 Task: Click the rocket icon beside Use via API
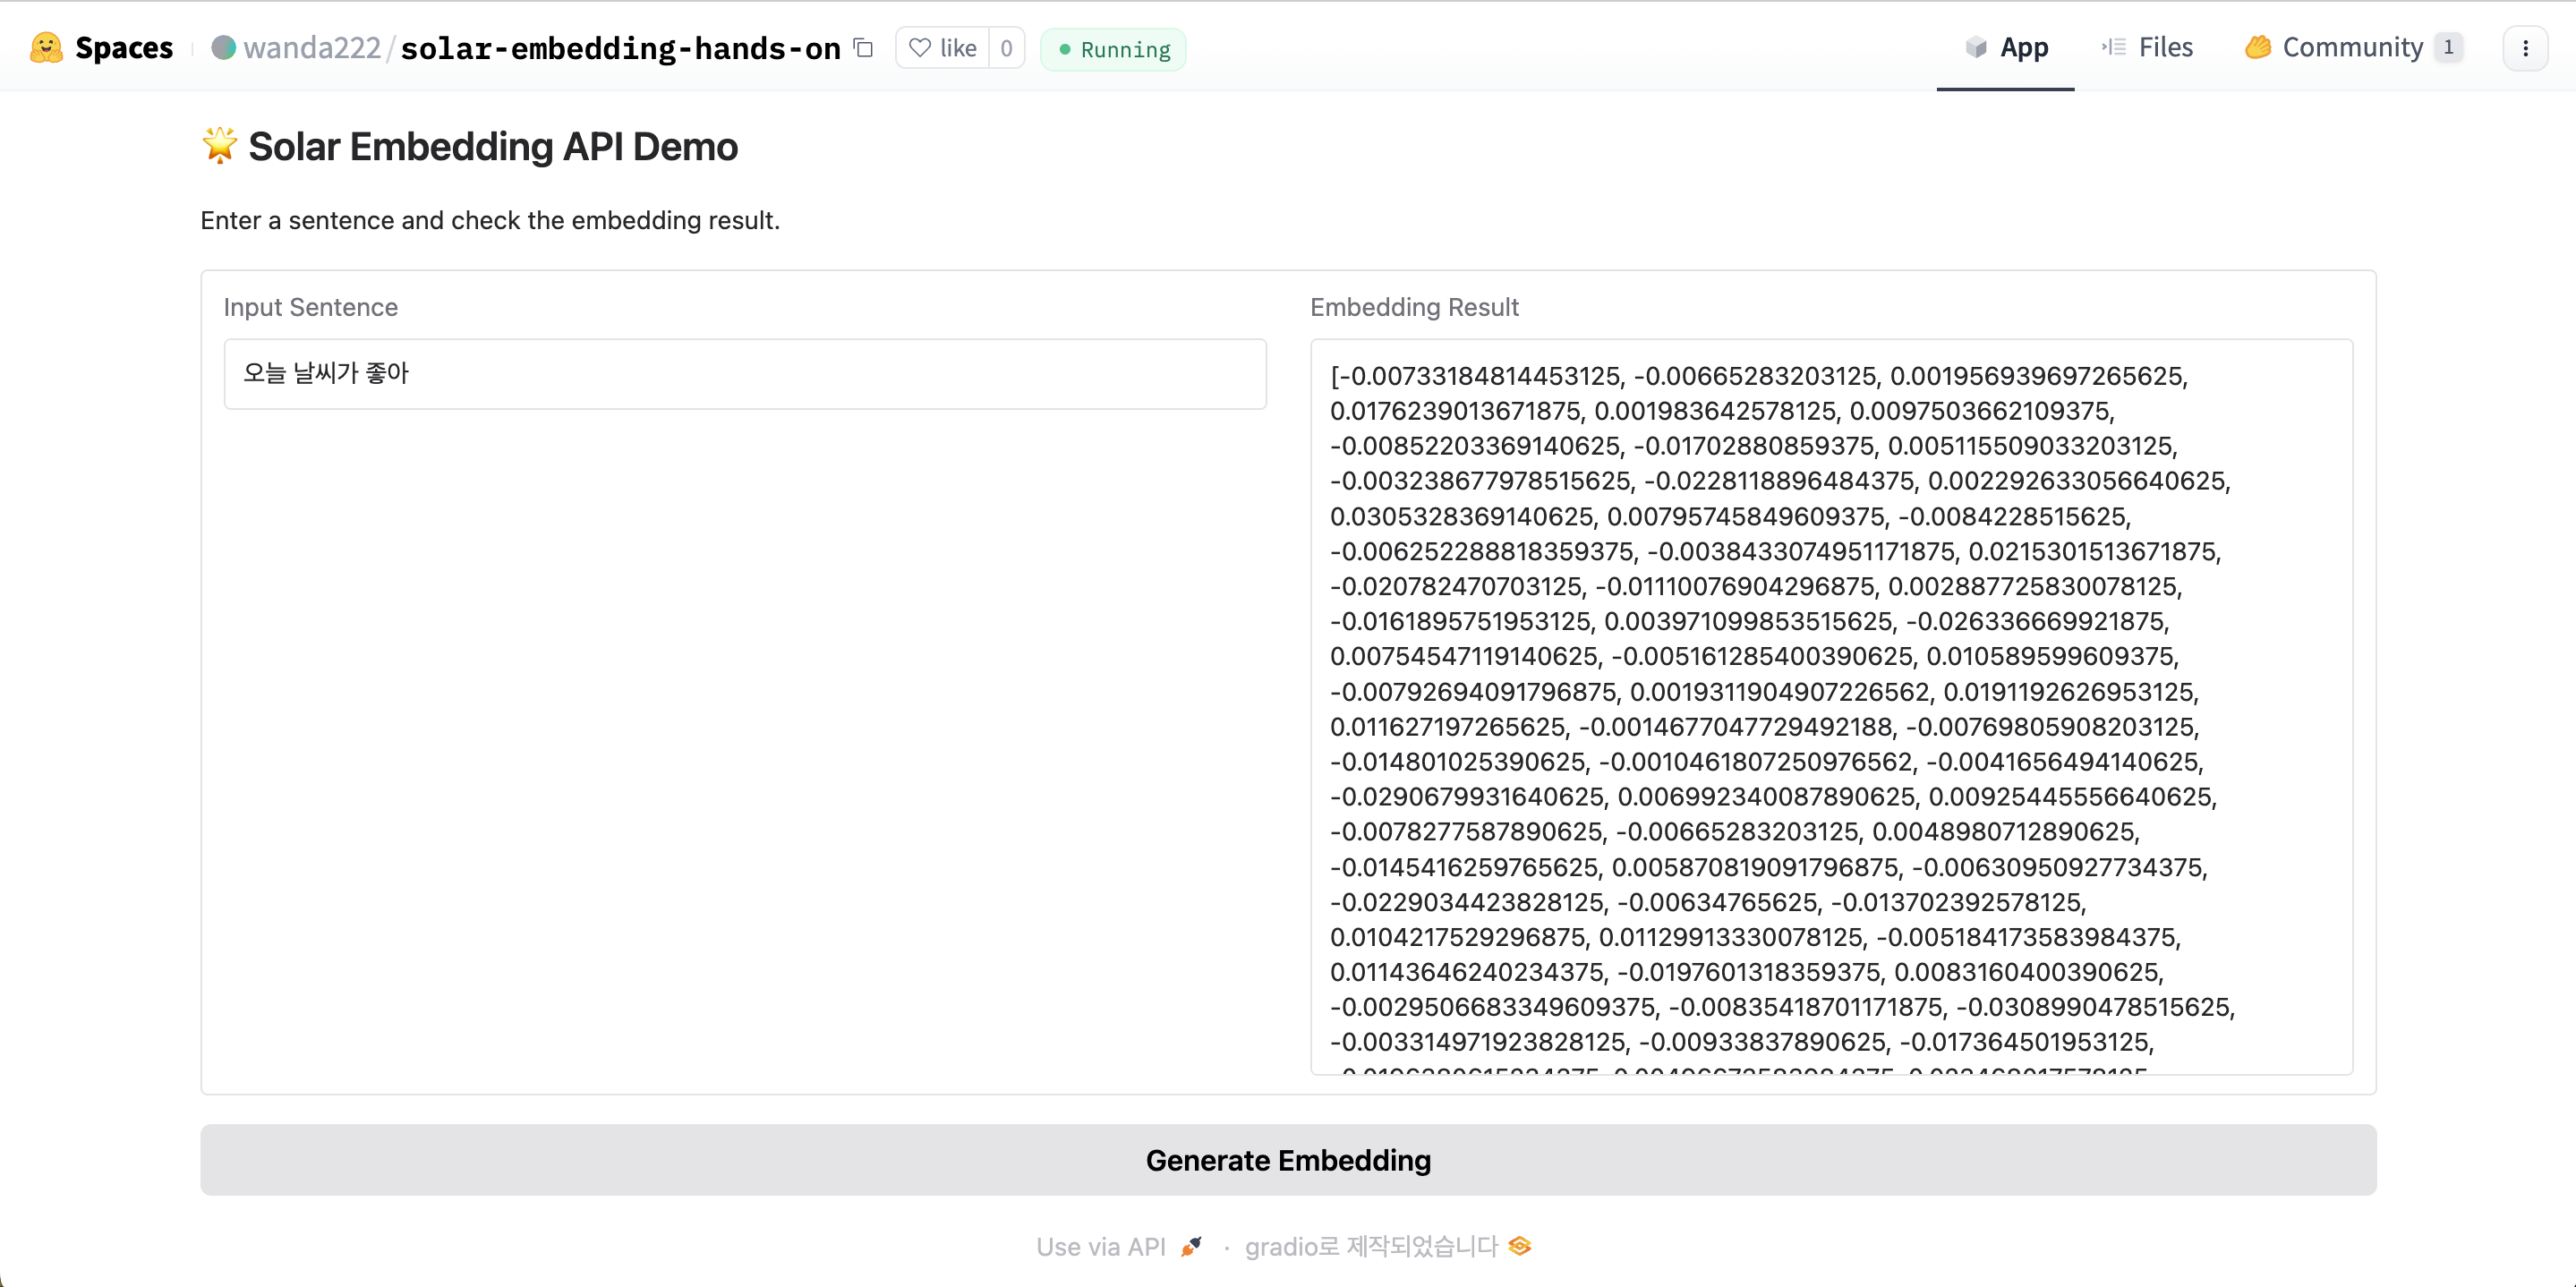1191,1246
